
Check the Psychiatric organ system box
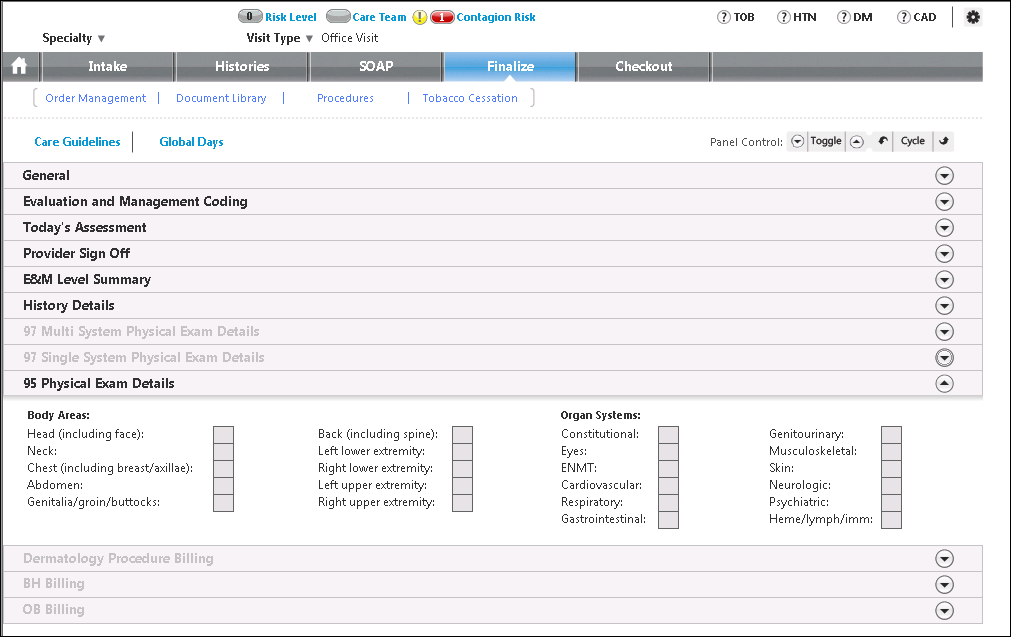891,503
